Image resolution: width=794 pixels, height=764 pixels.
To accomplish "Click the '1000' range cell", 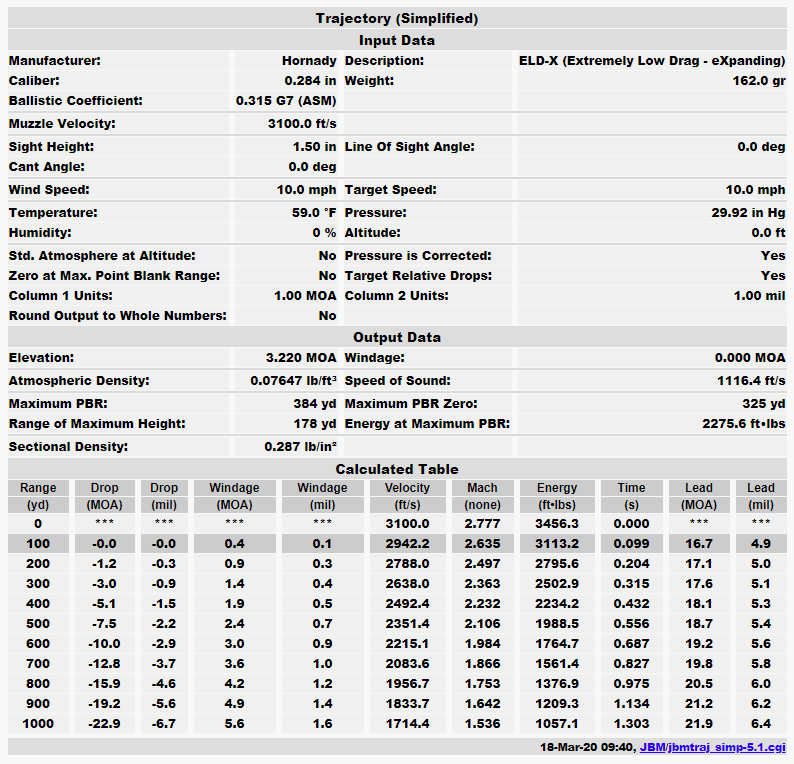I will coord(38,723).
